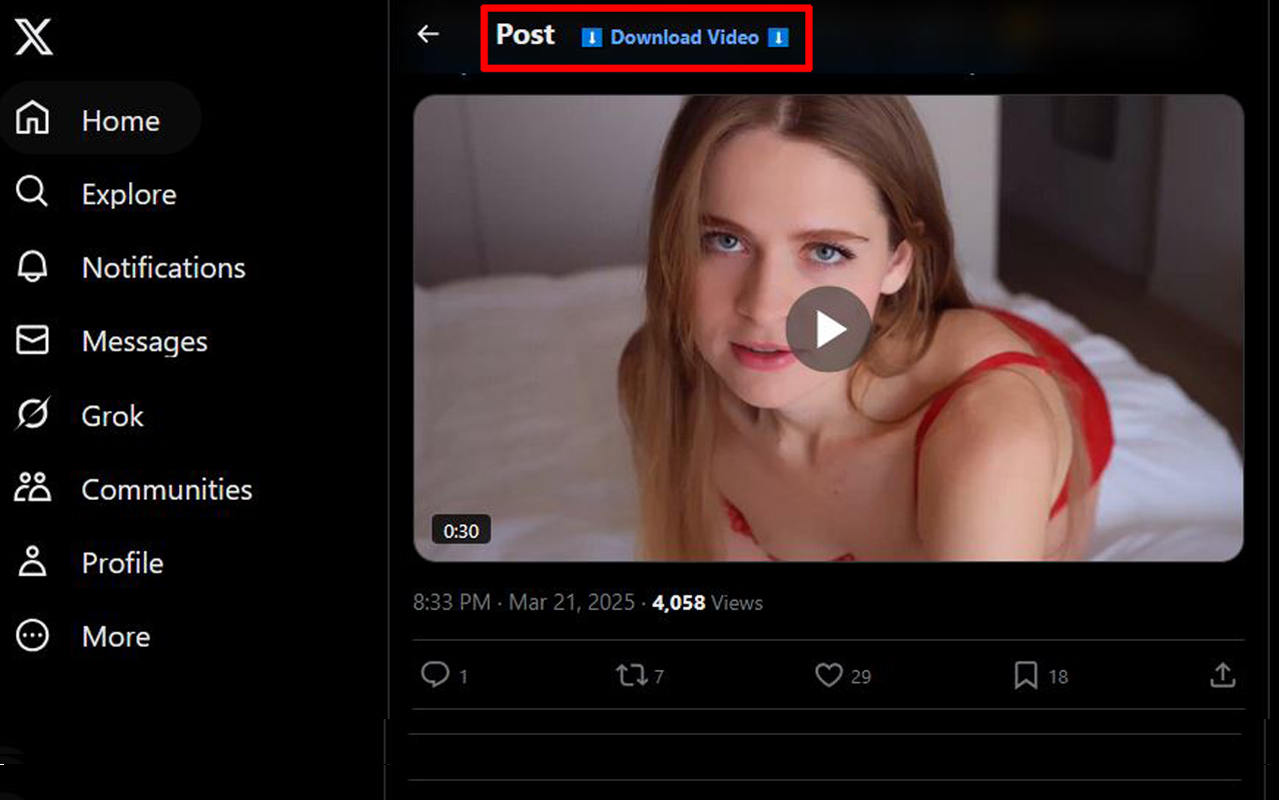
Task: Repost the video post
Action: (634, 675)
